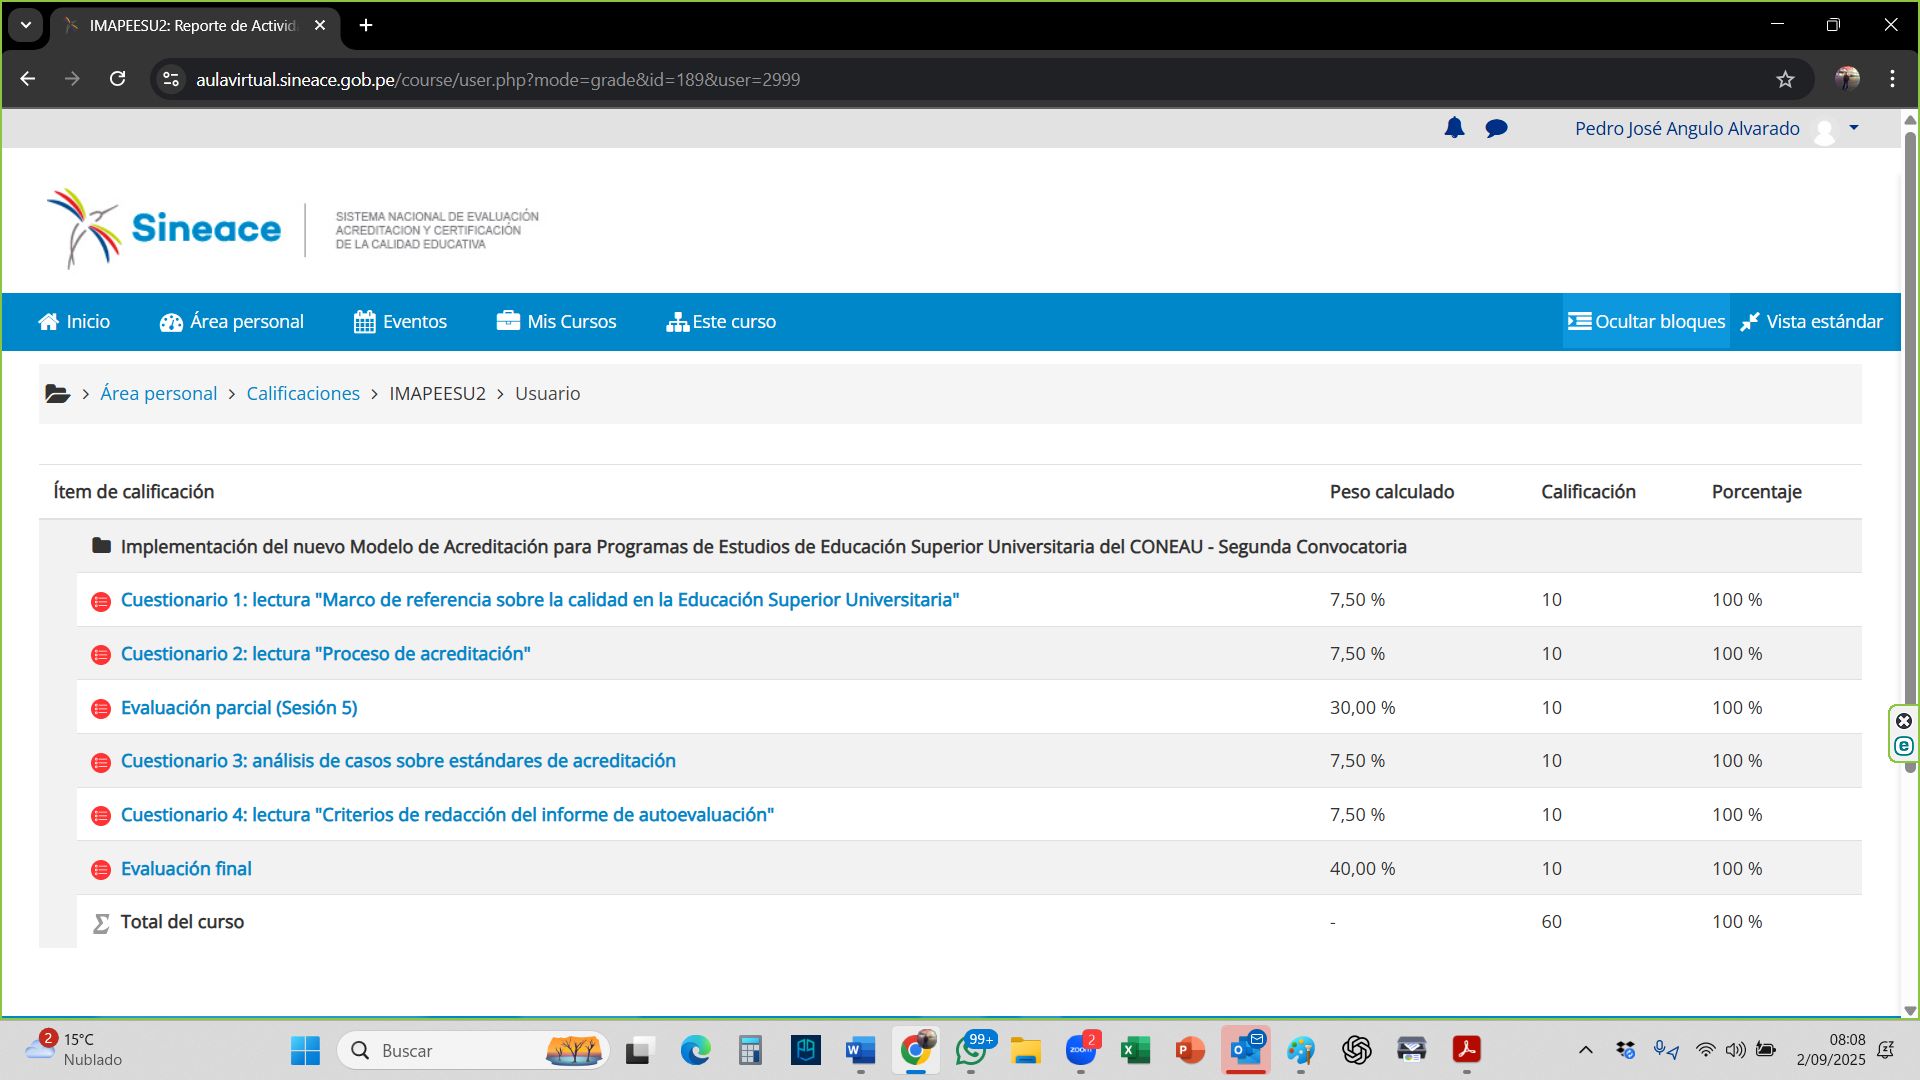Click the Sineace logo
Viewport: 1920px width, 1080px height.
coord(165,229)
